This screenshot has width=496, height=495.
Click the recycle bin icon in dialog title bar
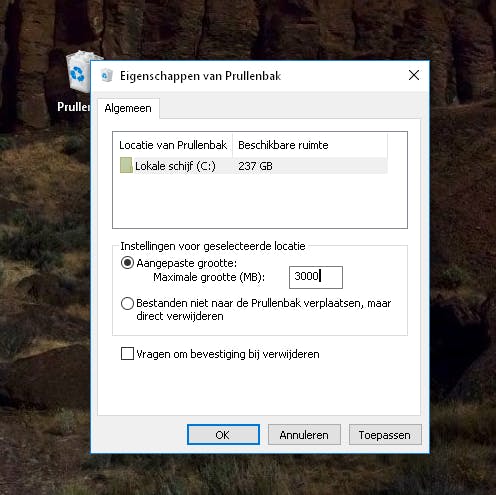click(107, 75)
